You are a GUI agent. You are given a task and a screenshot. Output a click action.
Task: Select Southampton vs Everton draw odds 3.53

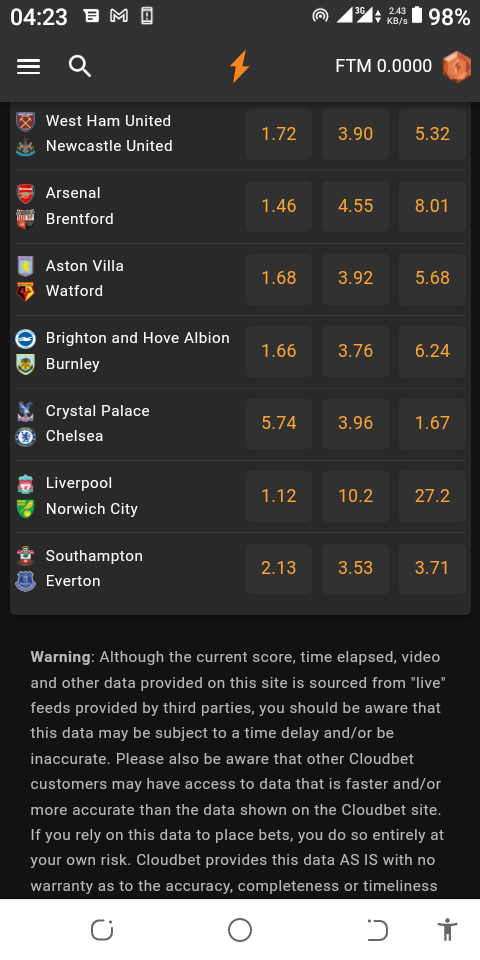356,568
